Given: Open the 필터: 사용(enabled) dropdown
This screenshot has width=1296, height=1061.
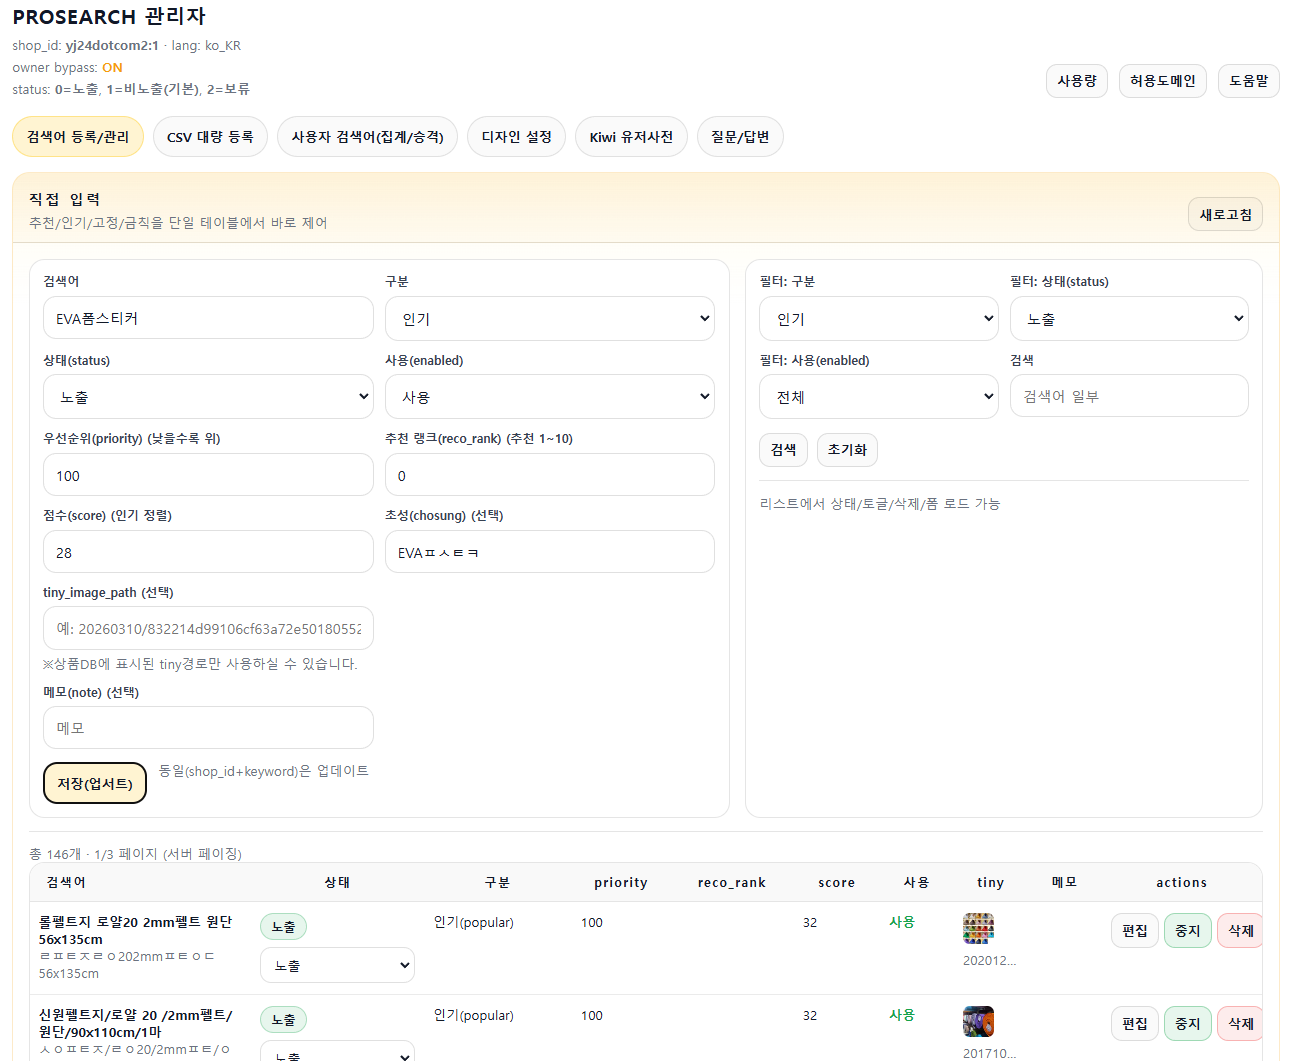Looking at the screenshot, I should pyautogui.click(x=878, y=397).
